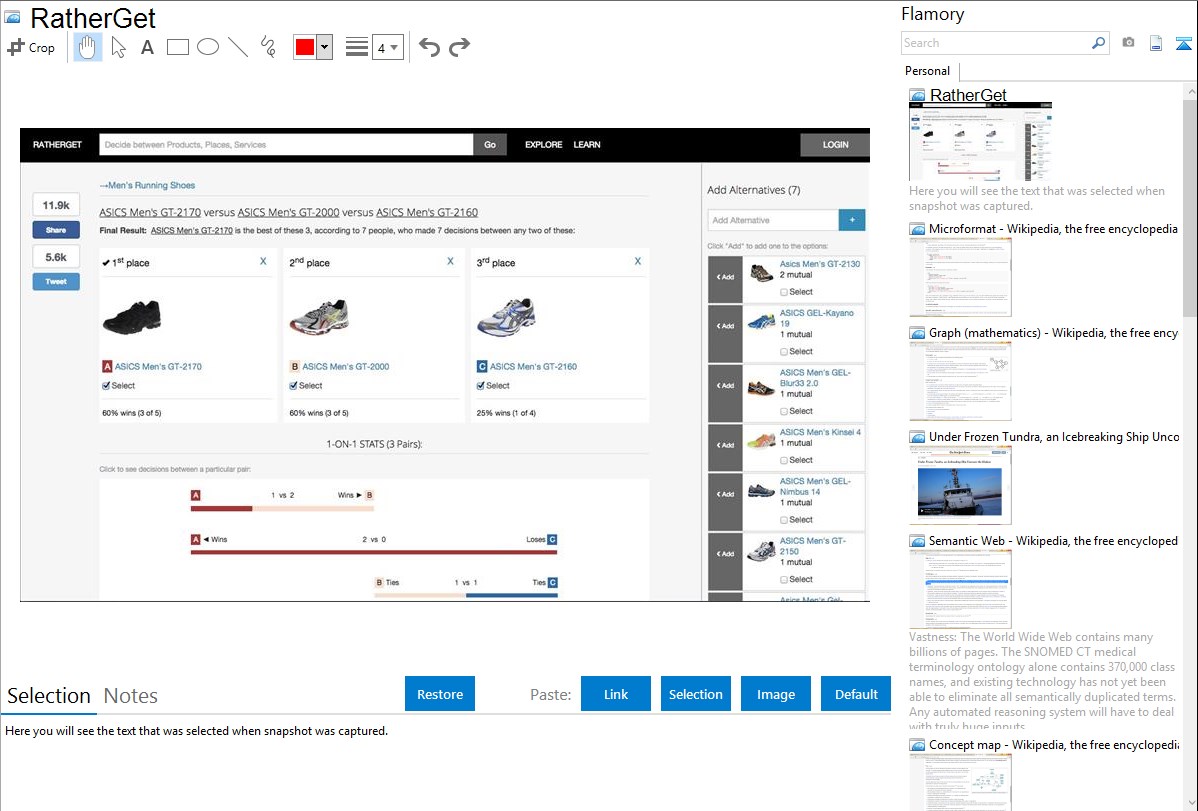Paste as Image

(776, 694)
